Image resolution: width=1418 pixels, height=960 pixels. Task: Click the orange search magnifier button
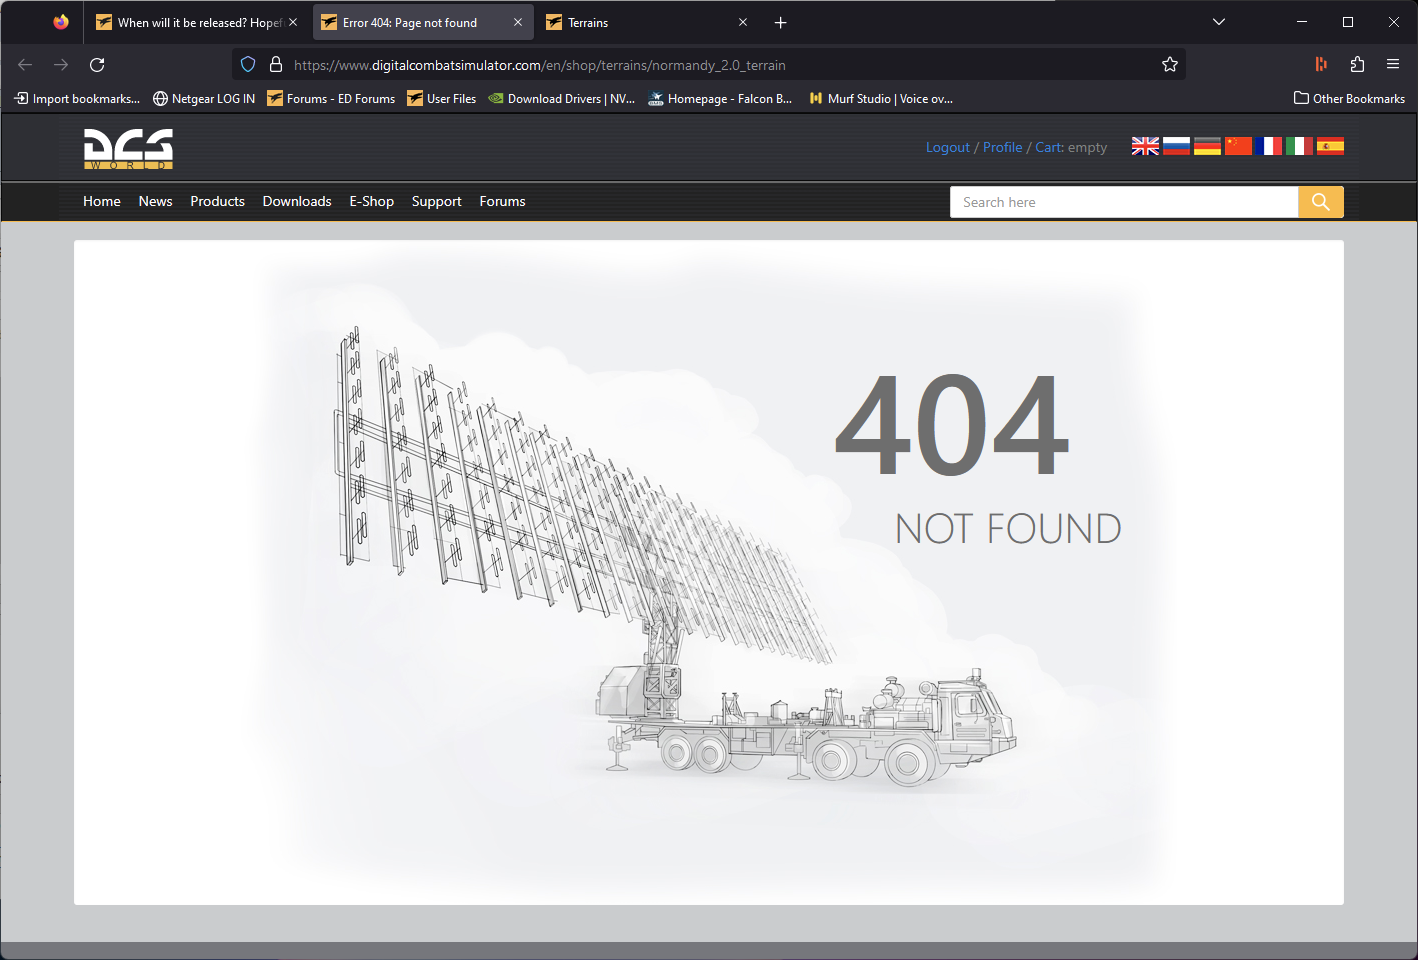click(x=1321, y=202)
